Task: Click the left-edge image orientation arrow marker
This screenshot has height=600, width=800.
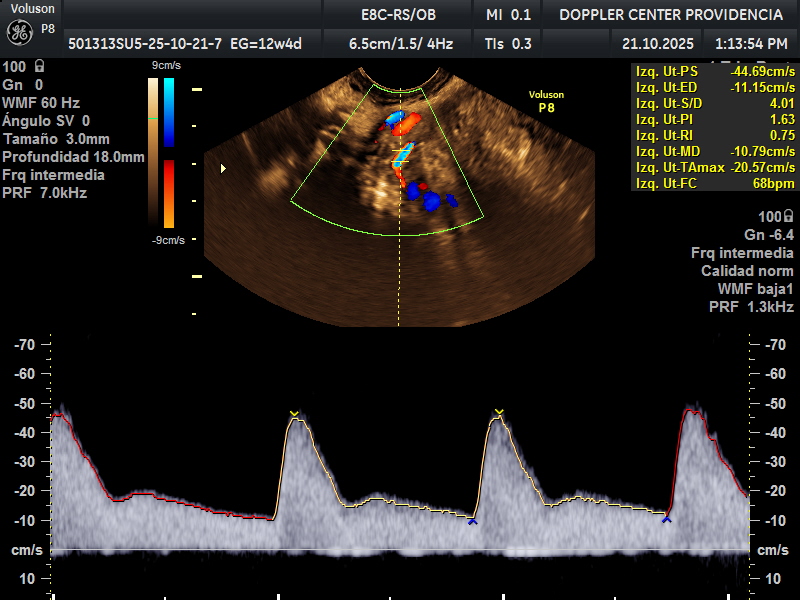Action: (x=223, y=168)
